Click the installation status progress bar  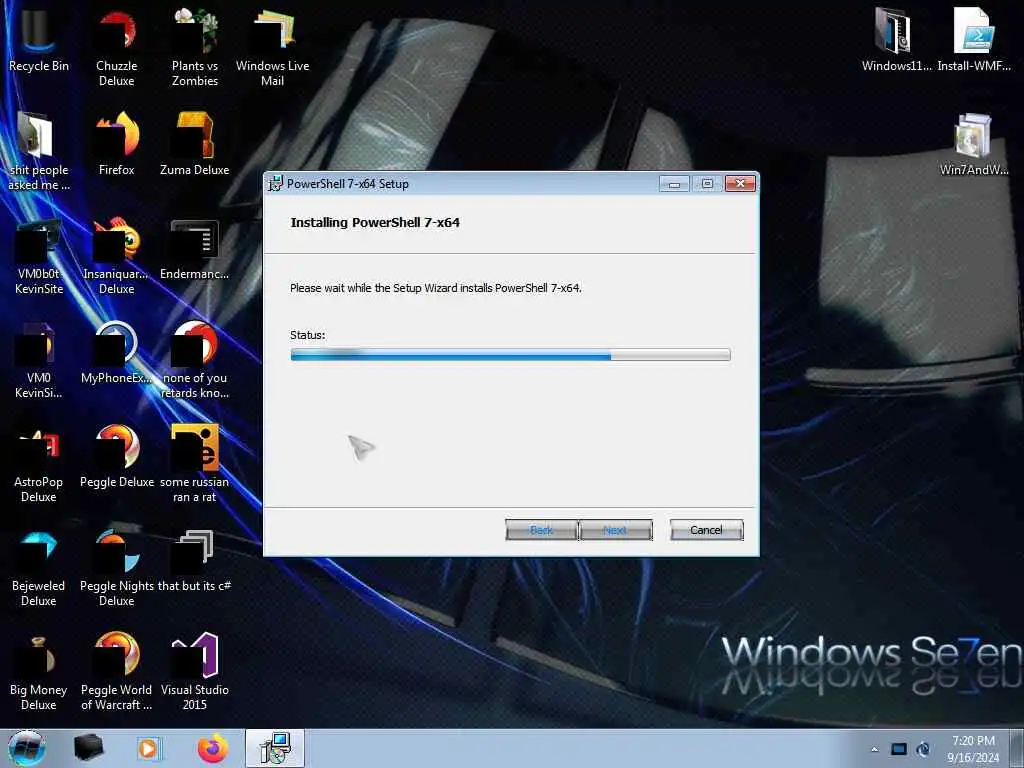click(510, 355)
